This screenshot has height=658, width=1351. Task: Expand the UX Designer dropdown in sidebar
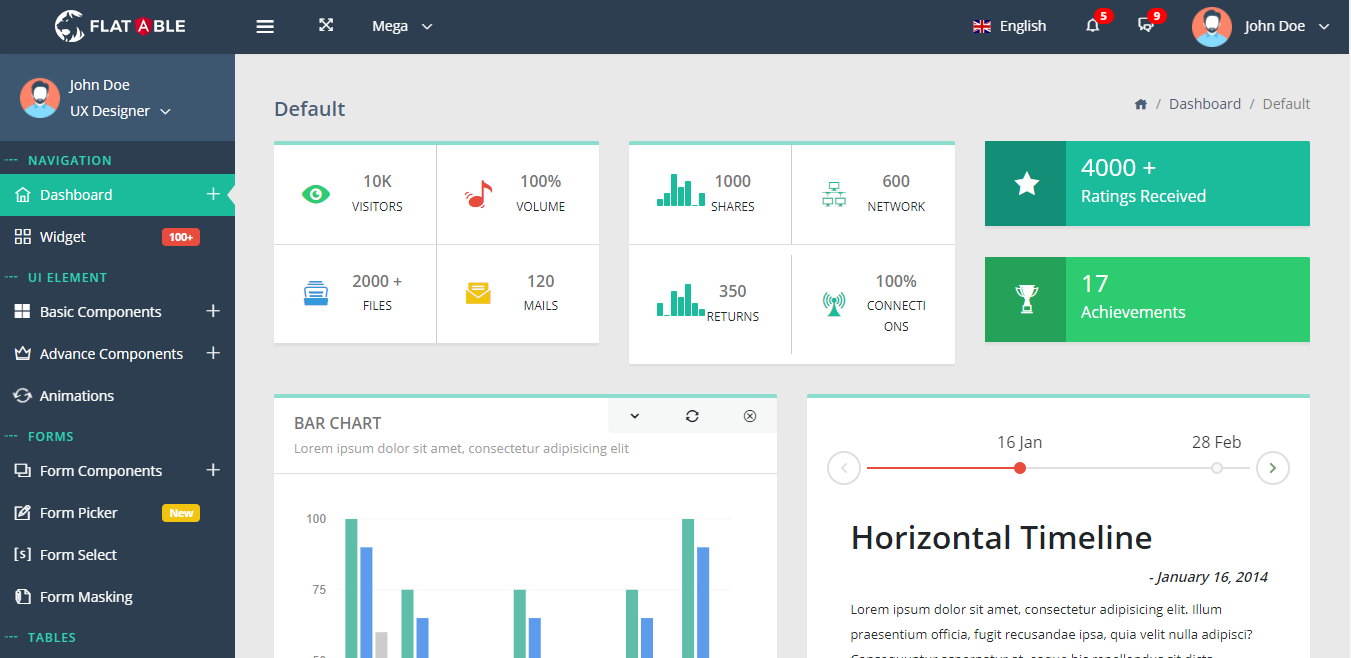point(120,111)
